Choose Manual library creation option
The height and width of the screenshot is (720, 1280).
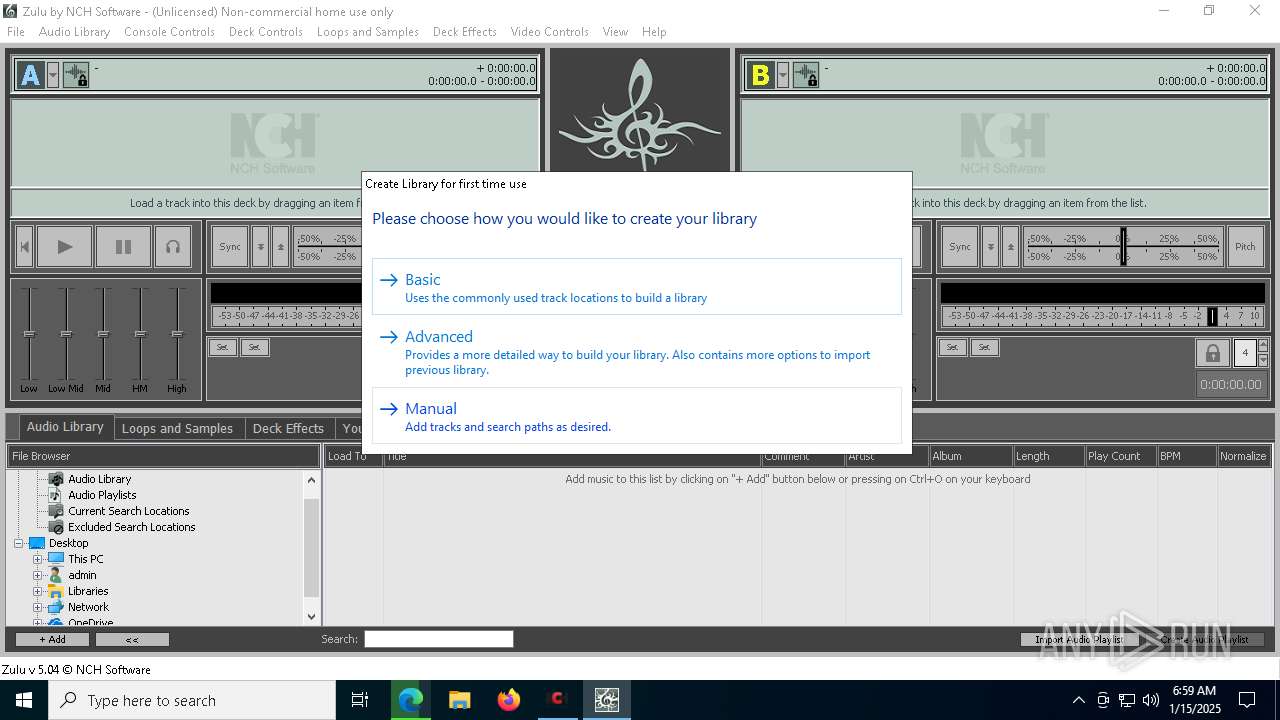click(637, 415)
